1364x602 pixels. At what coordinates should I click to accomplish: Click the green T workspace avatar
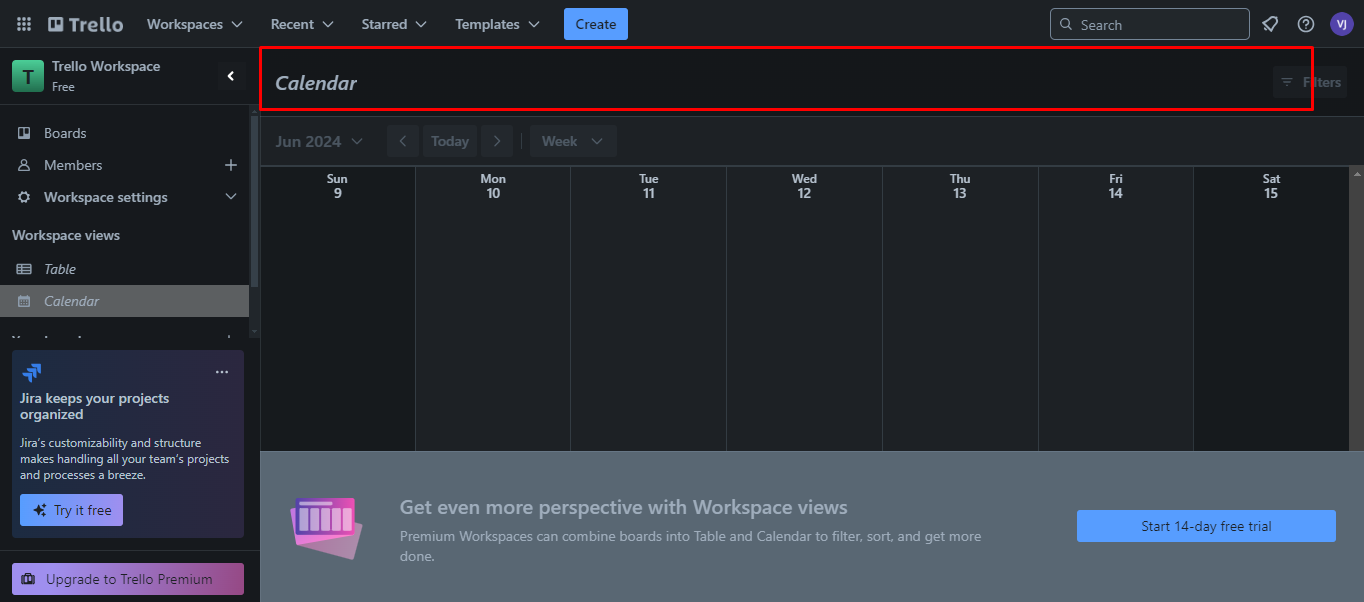click(x=28, y=76)
